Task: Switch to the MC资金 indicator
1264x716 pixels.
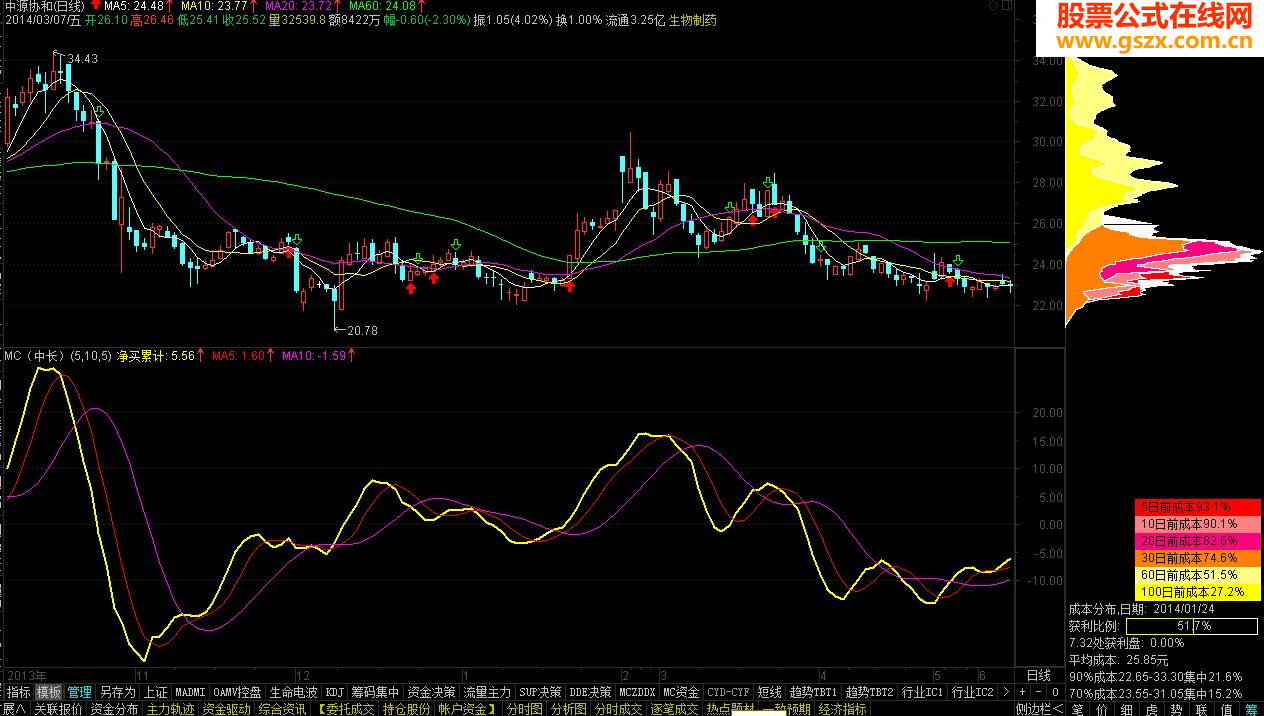Action: coord(682,692)
